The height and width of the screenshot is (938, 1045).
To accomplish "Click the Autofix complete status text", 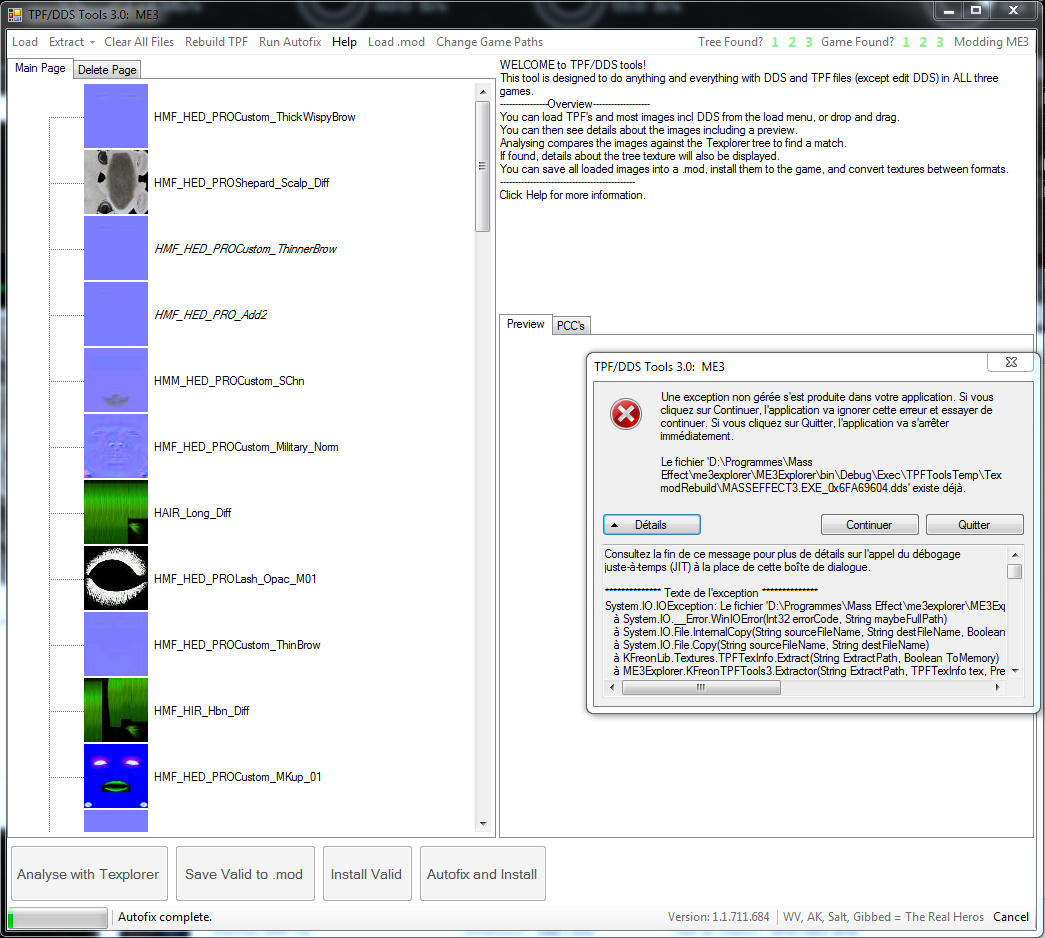I will (165, 917).
